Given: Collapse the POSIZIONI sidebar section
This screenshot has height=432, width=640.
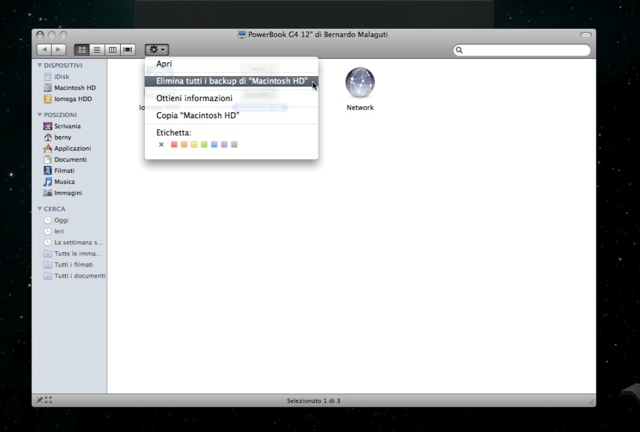Looking at the screenshot, I should point(40,115).
